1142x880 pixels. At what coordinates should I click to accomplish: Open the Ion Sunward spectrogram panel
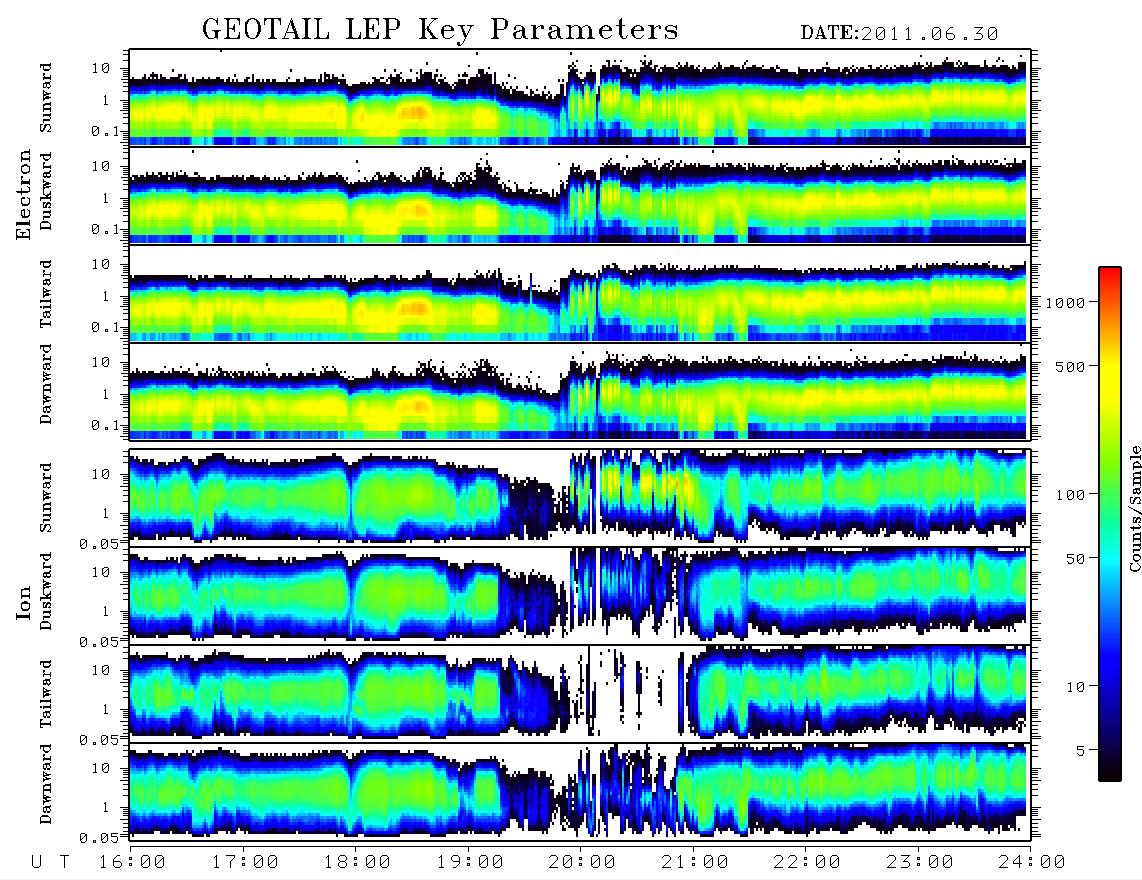tap(579, 496)
